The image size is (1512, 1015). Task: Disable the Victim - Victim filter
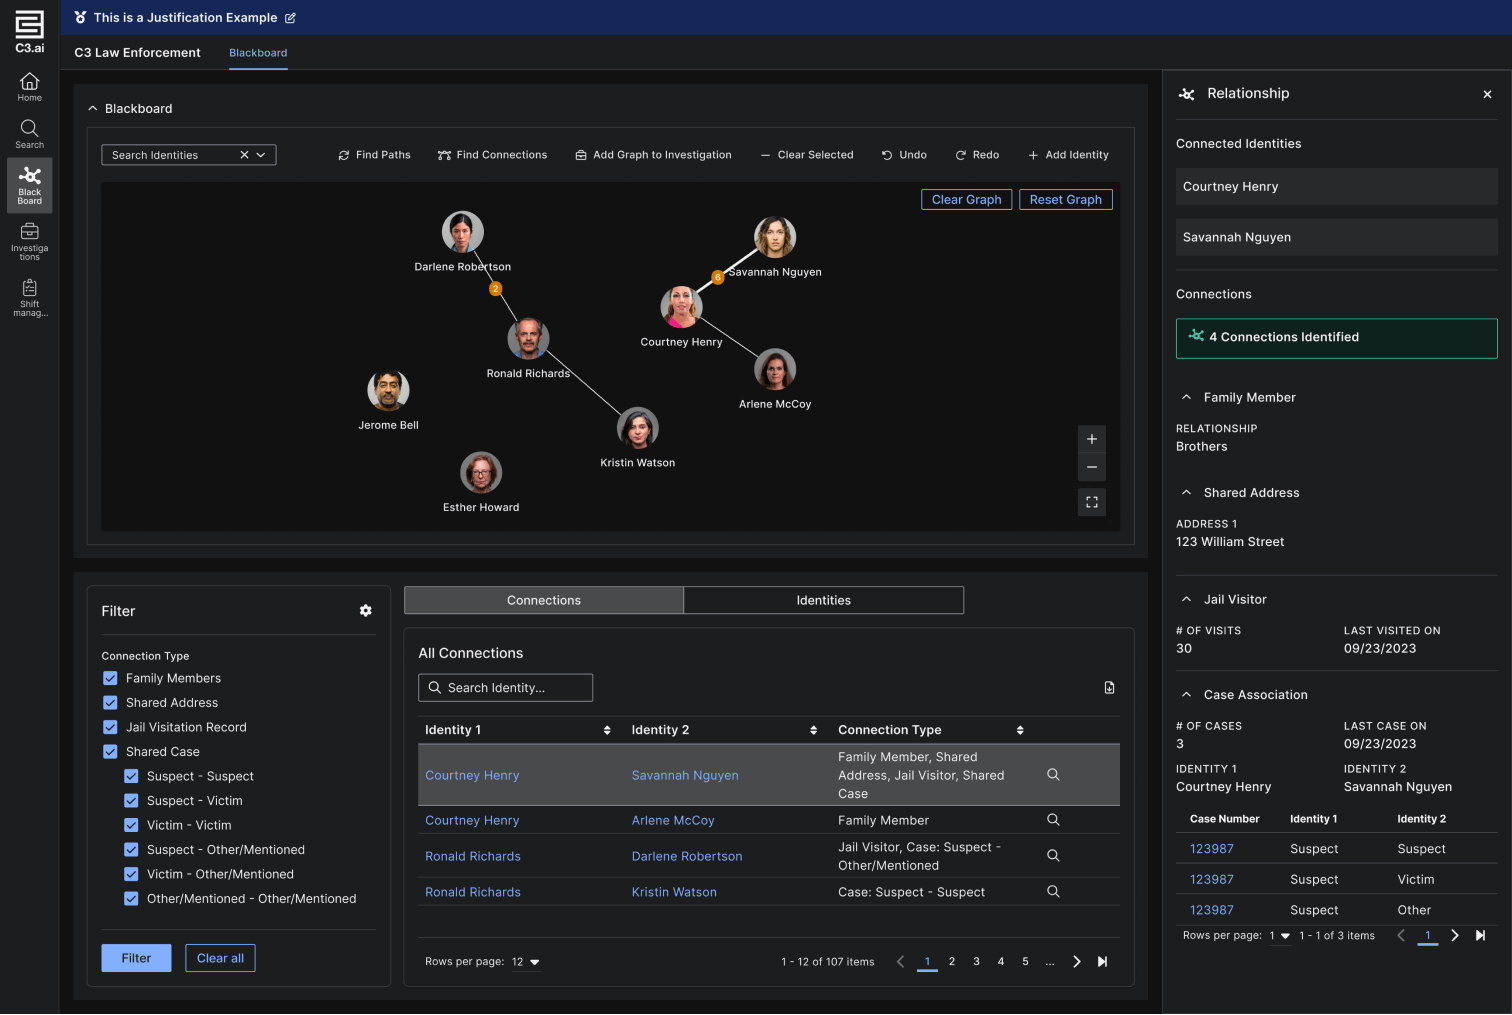[x=131, y=825]
